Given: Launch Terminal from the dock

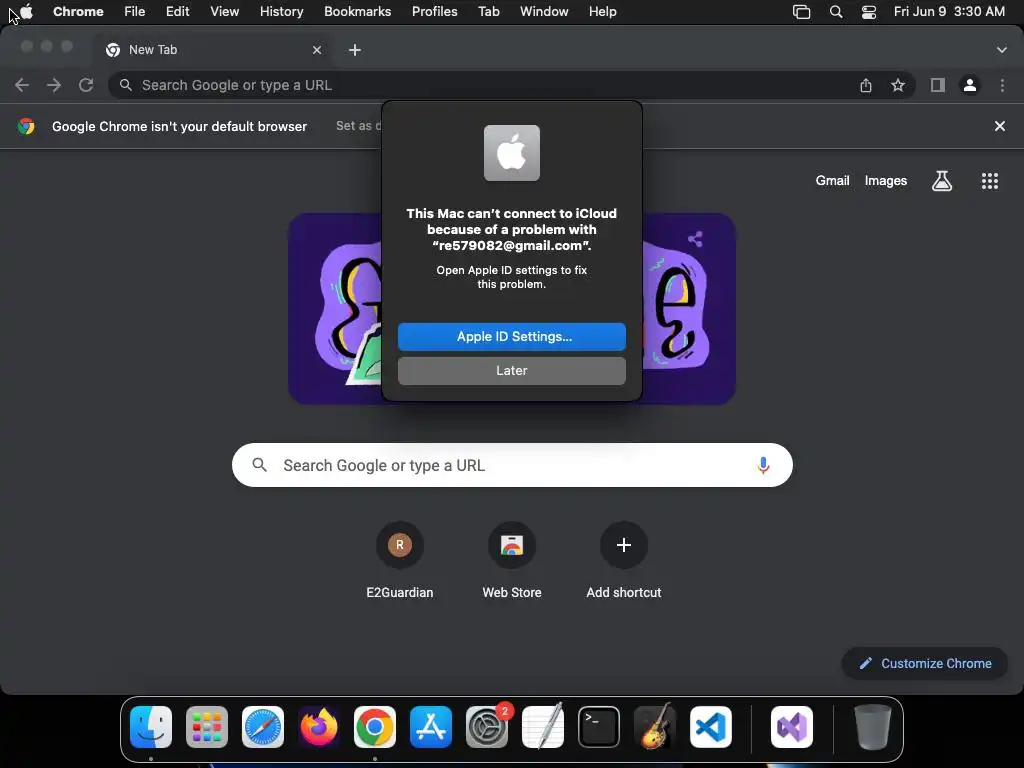Looking at the screenshot, I should pos(599,727).
